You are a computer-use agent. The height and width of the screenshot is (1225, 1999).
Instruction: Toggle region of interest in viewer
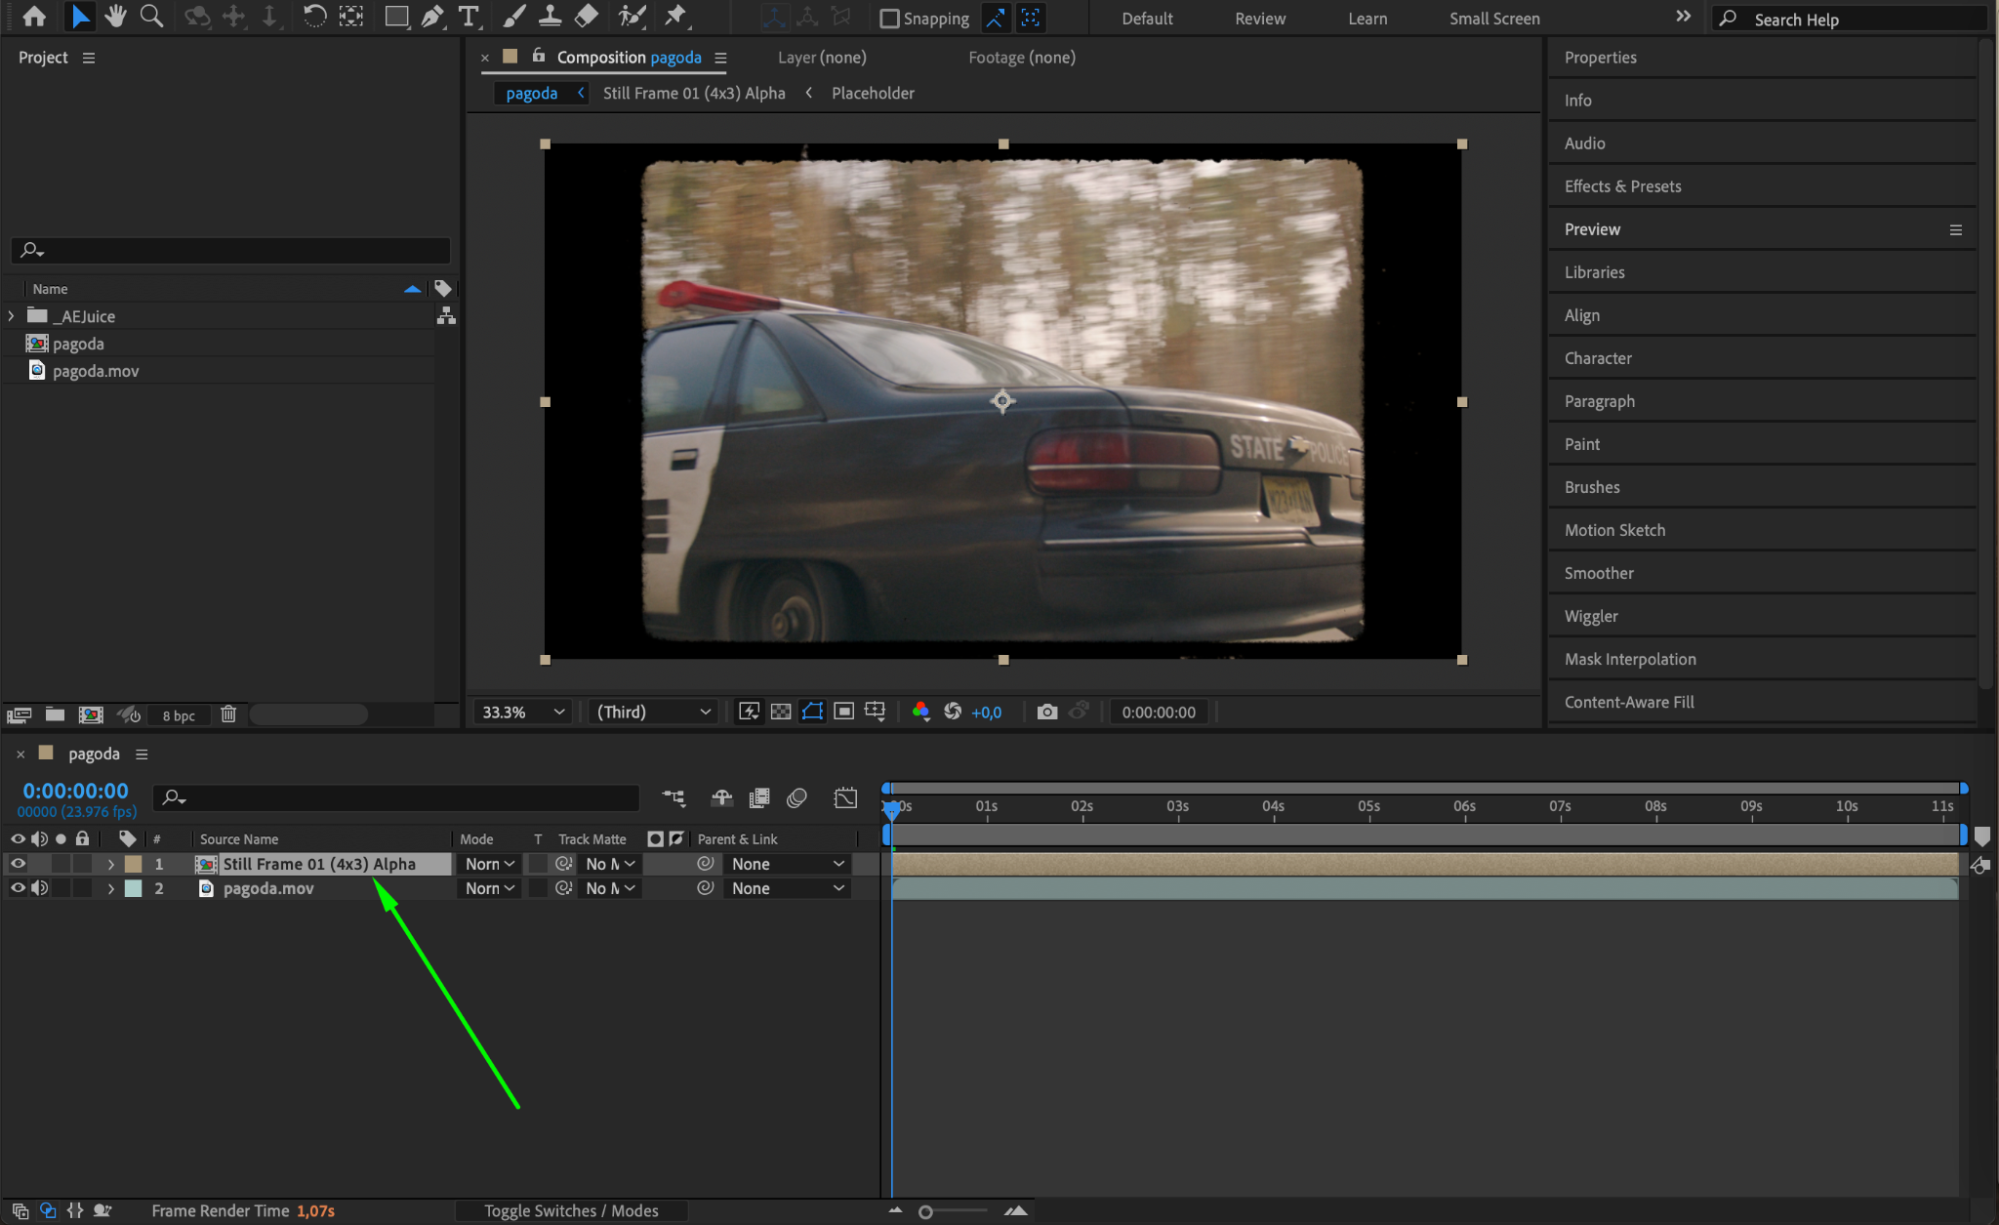tap(844, 712)
